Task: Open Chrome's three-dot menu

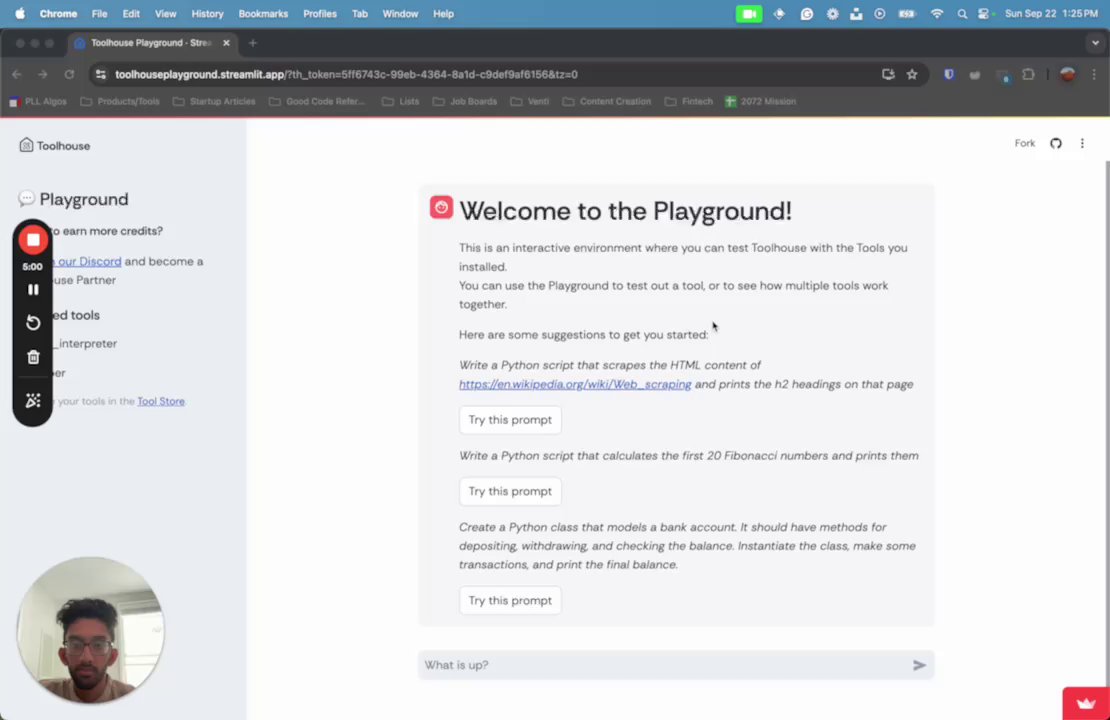Action: pyautogui.click(x=1094, y=74)
